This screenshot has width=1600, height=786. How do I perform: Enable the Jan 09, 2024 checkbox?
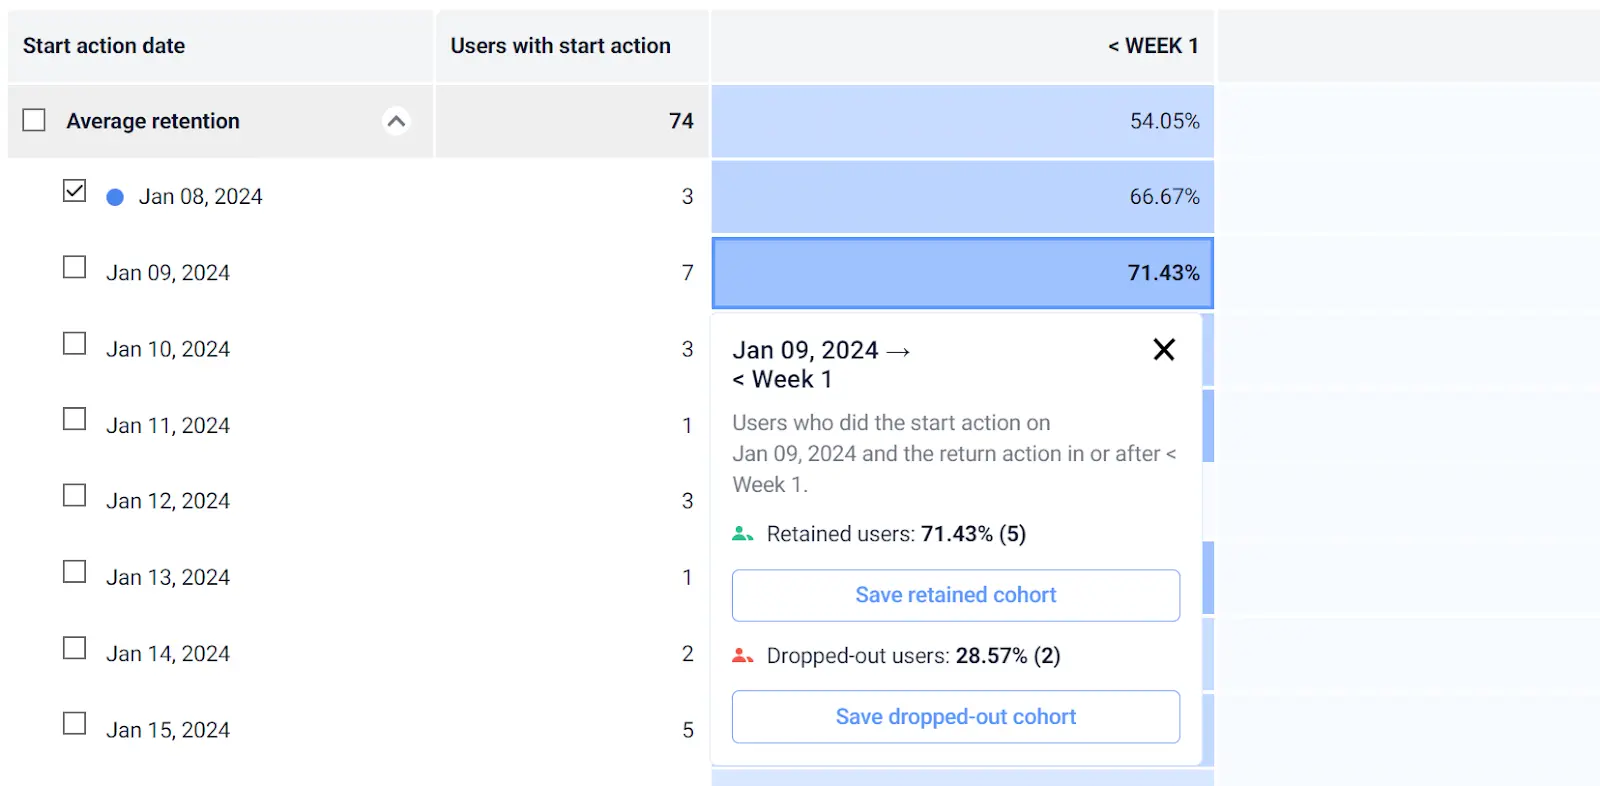pyautogui.click(x=74, y=267)
